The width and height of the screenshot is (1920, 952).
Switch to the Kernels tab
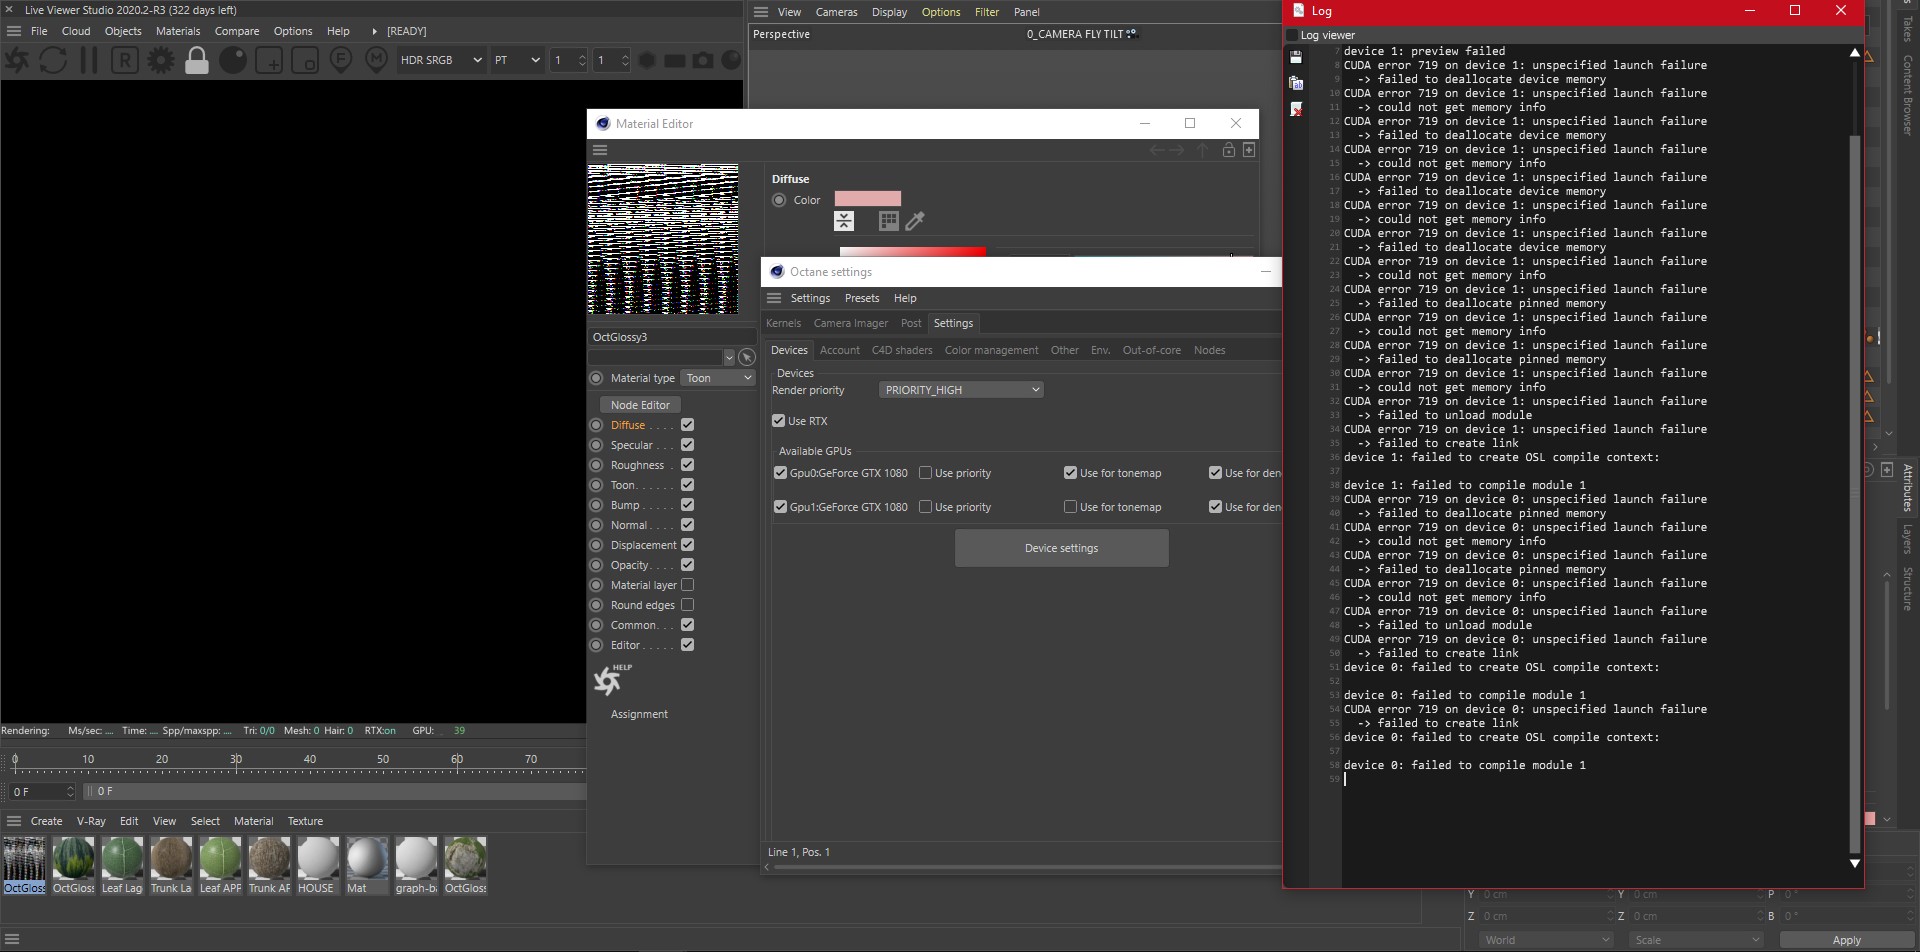tap(783, 323)
